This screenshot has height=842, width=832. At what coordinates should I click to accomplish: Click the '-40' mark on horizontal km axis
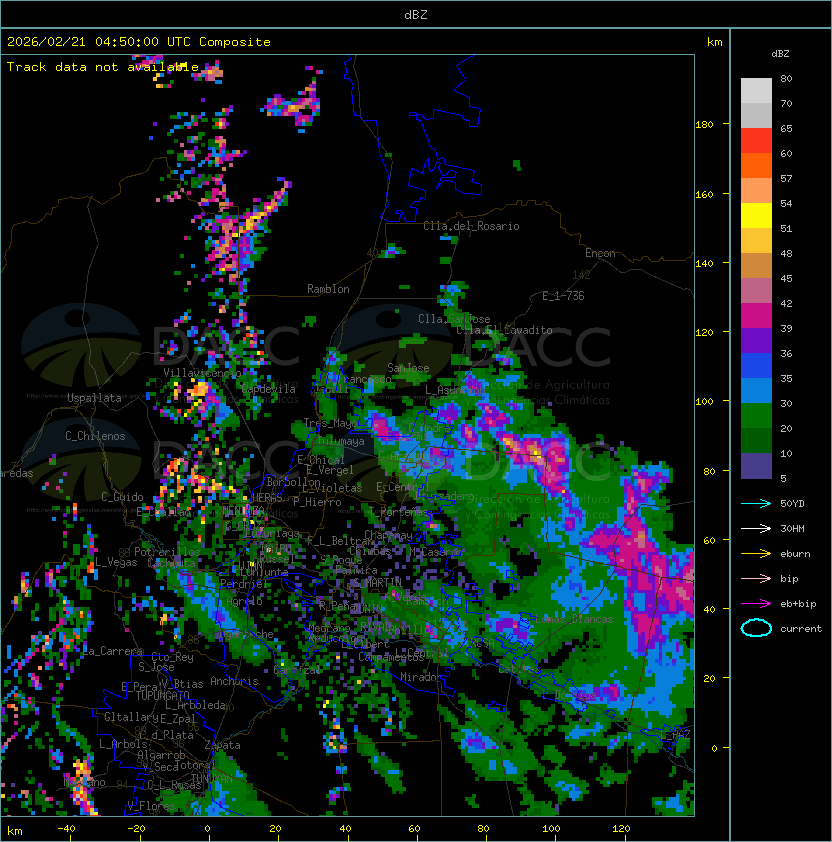pyautogui.click(x=66, y=829)
